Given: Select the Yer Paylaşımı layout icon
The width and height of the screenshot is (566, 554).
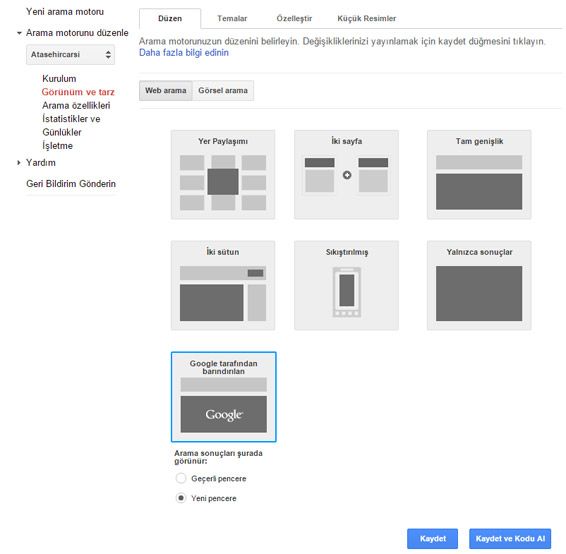Looking at the screenshot, I should 223,175.
